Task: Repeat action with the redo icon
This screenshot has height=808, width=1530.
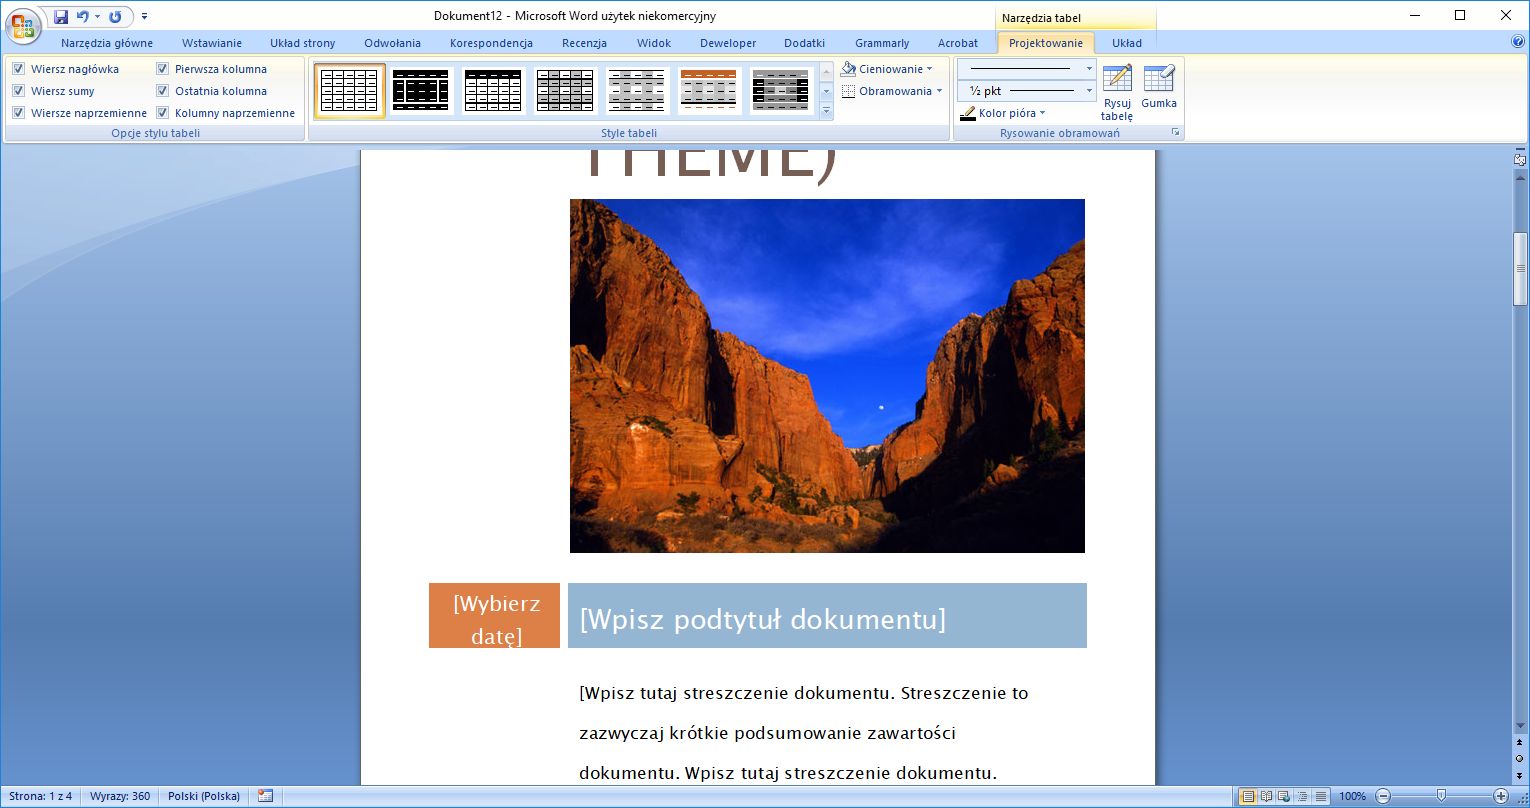Action: click(x=115, y=17)
